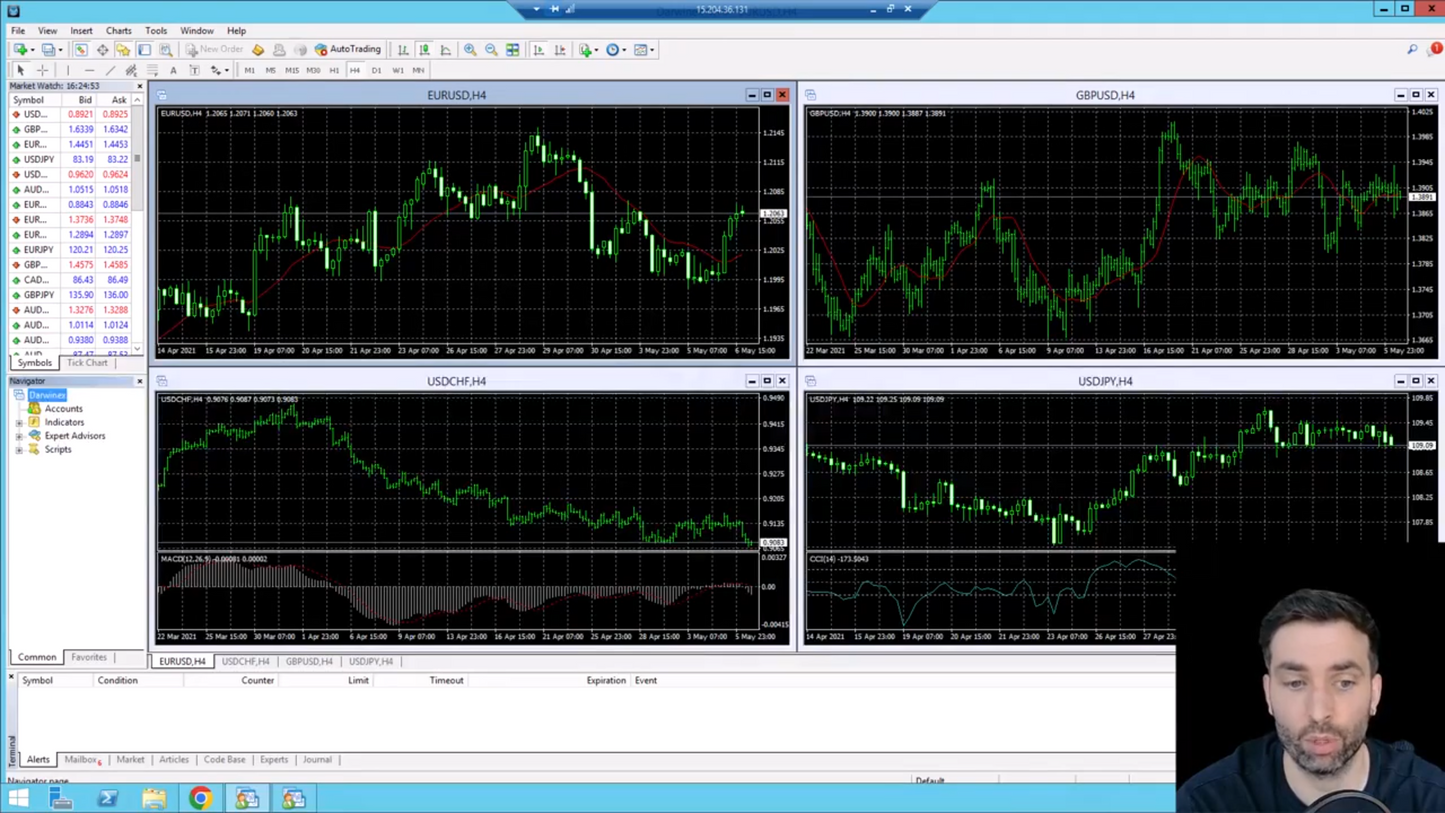
Task: Switch to Navigator Favorites tab
Action: (88, 657)
